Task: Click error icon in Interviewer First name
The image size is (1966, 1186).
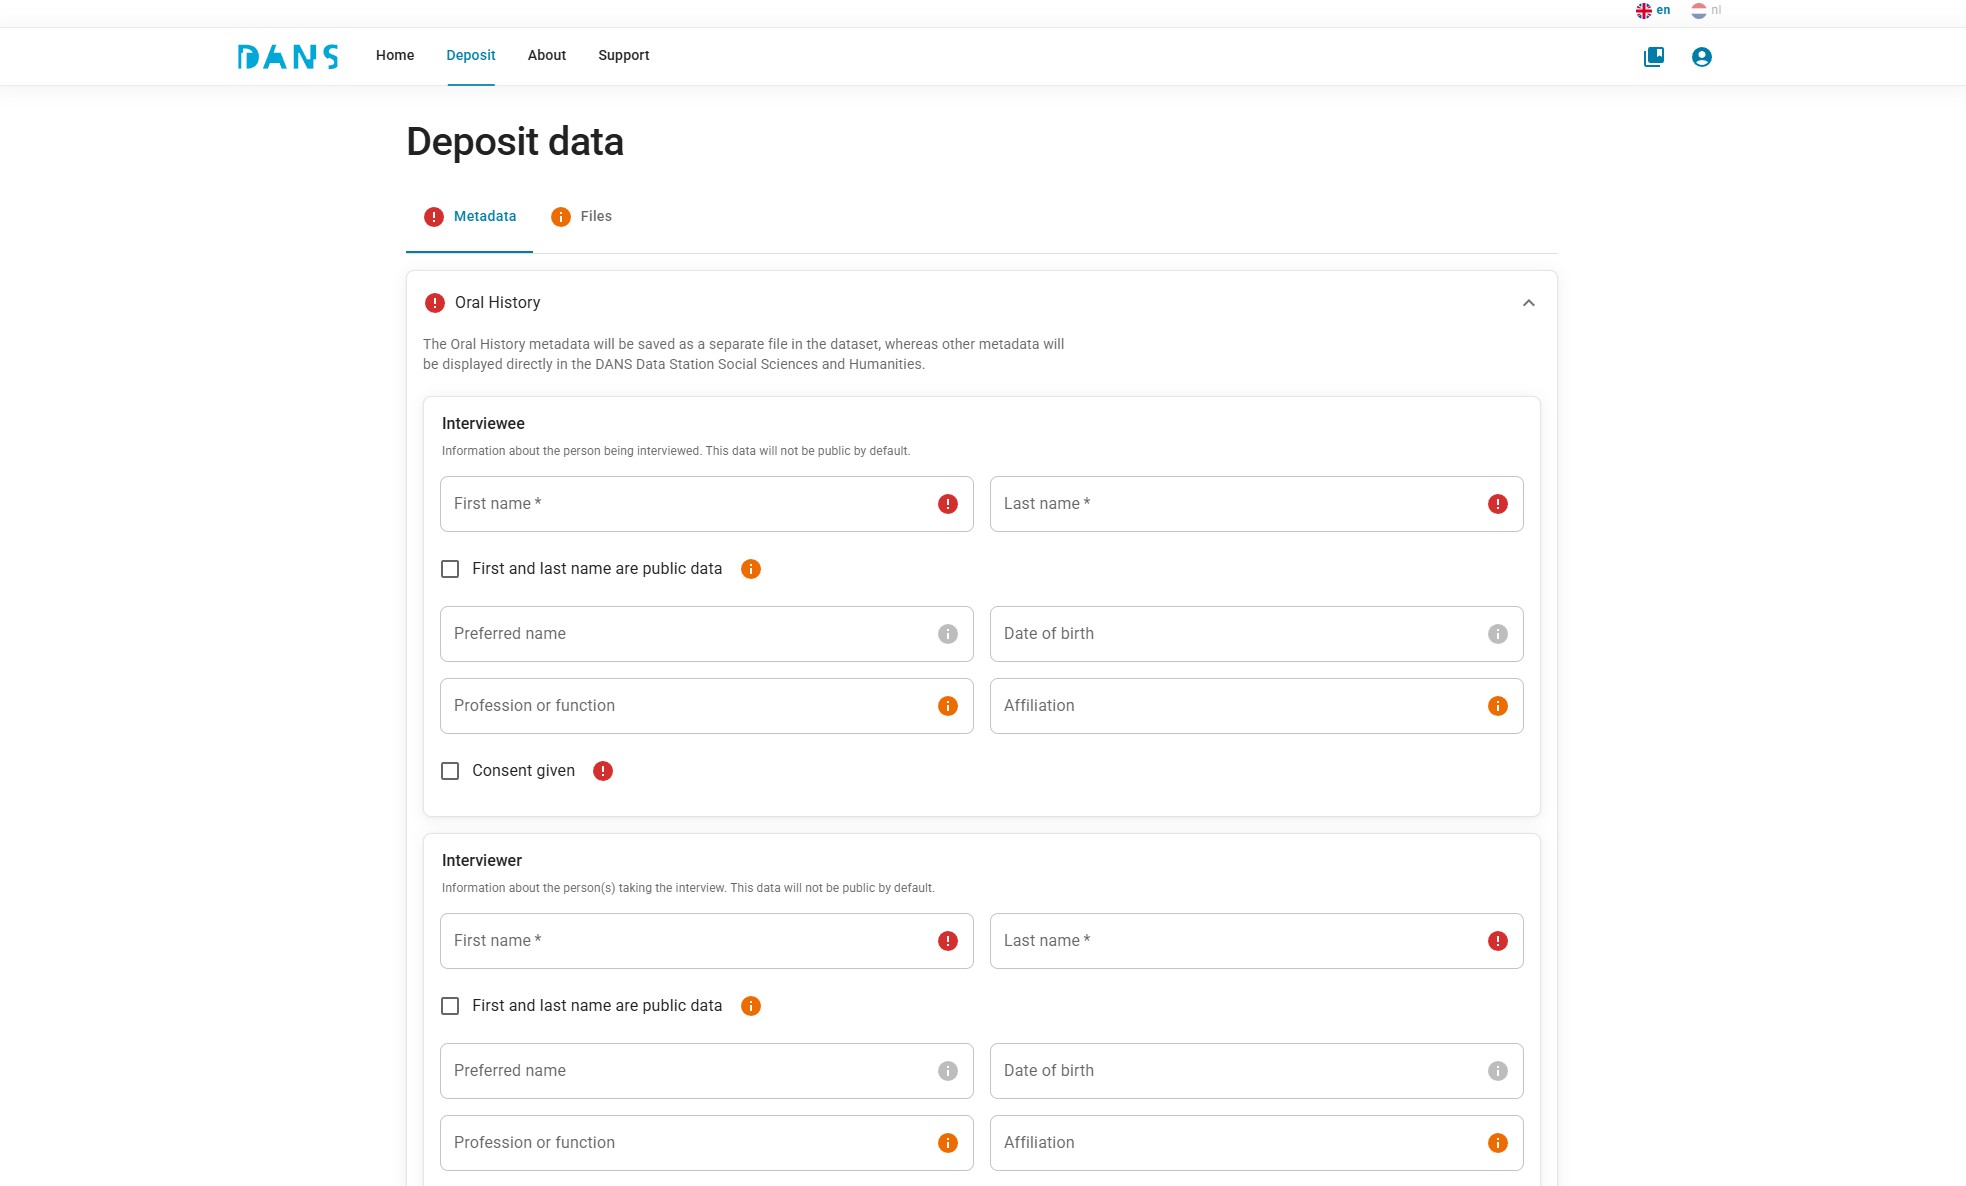Action: (x=948, y=941)
